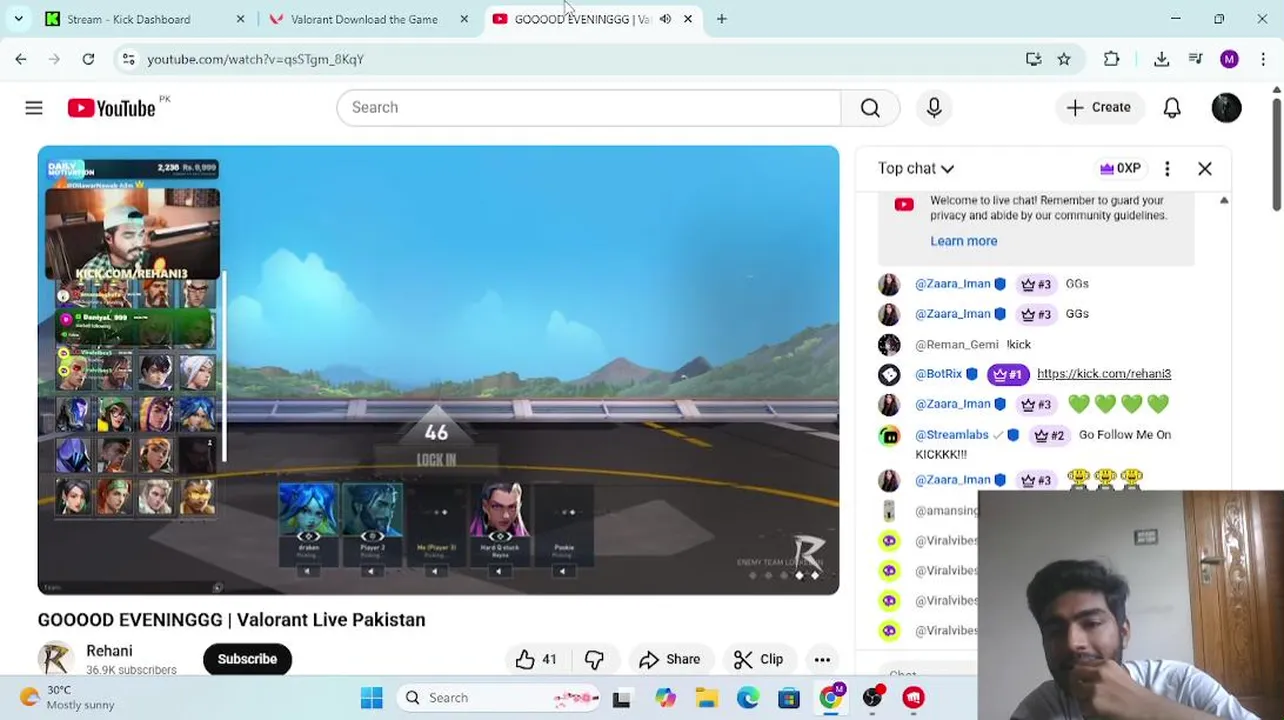Dislike the video with thumbs down

(594, 659)
